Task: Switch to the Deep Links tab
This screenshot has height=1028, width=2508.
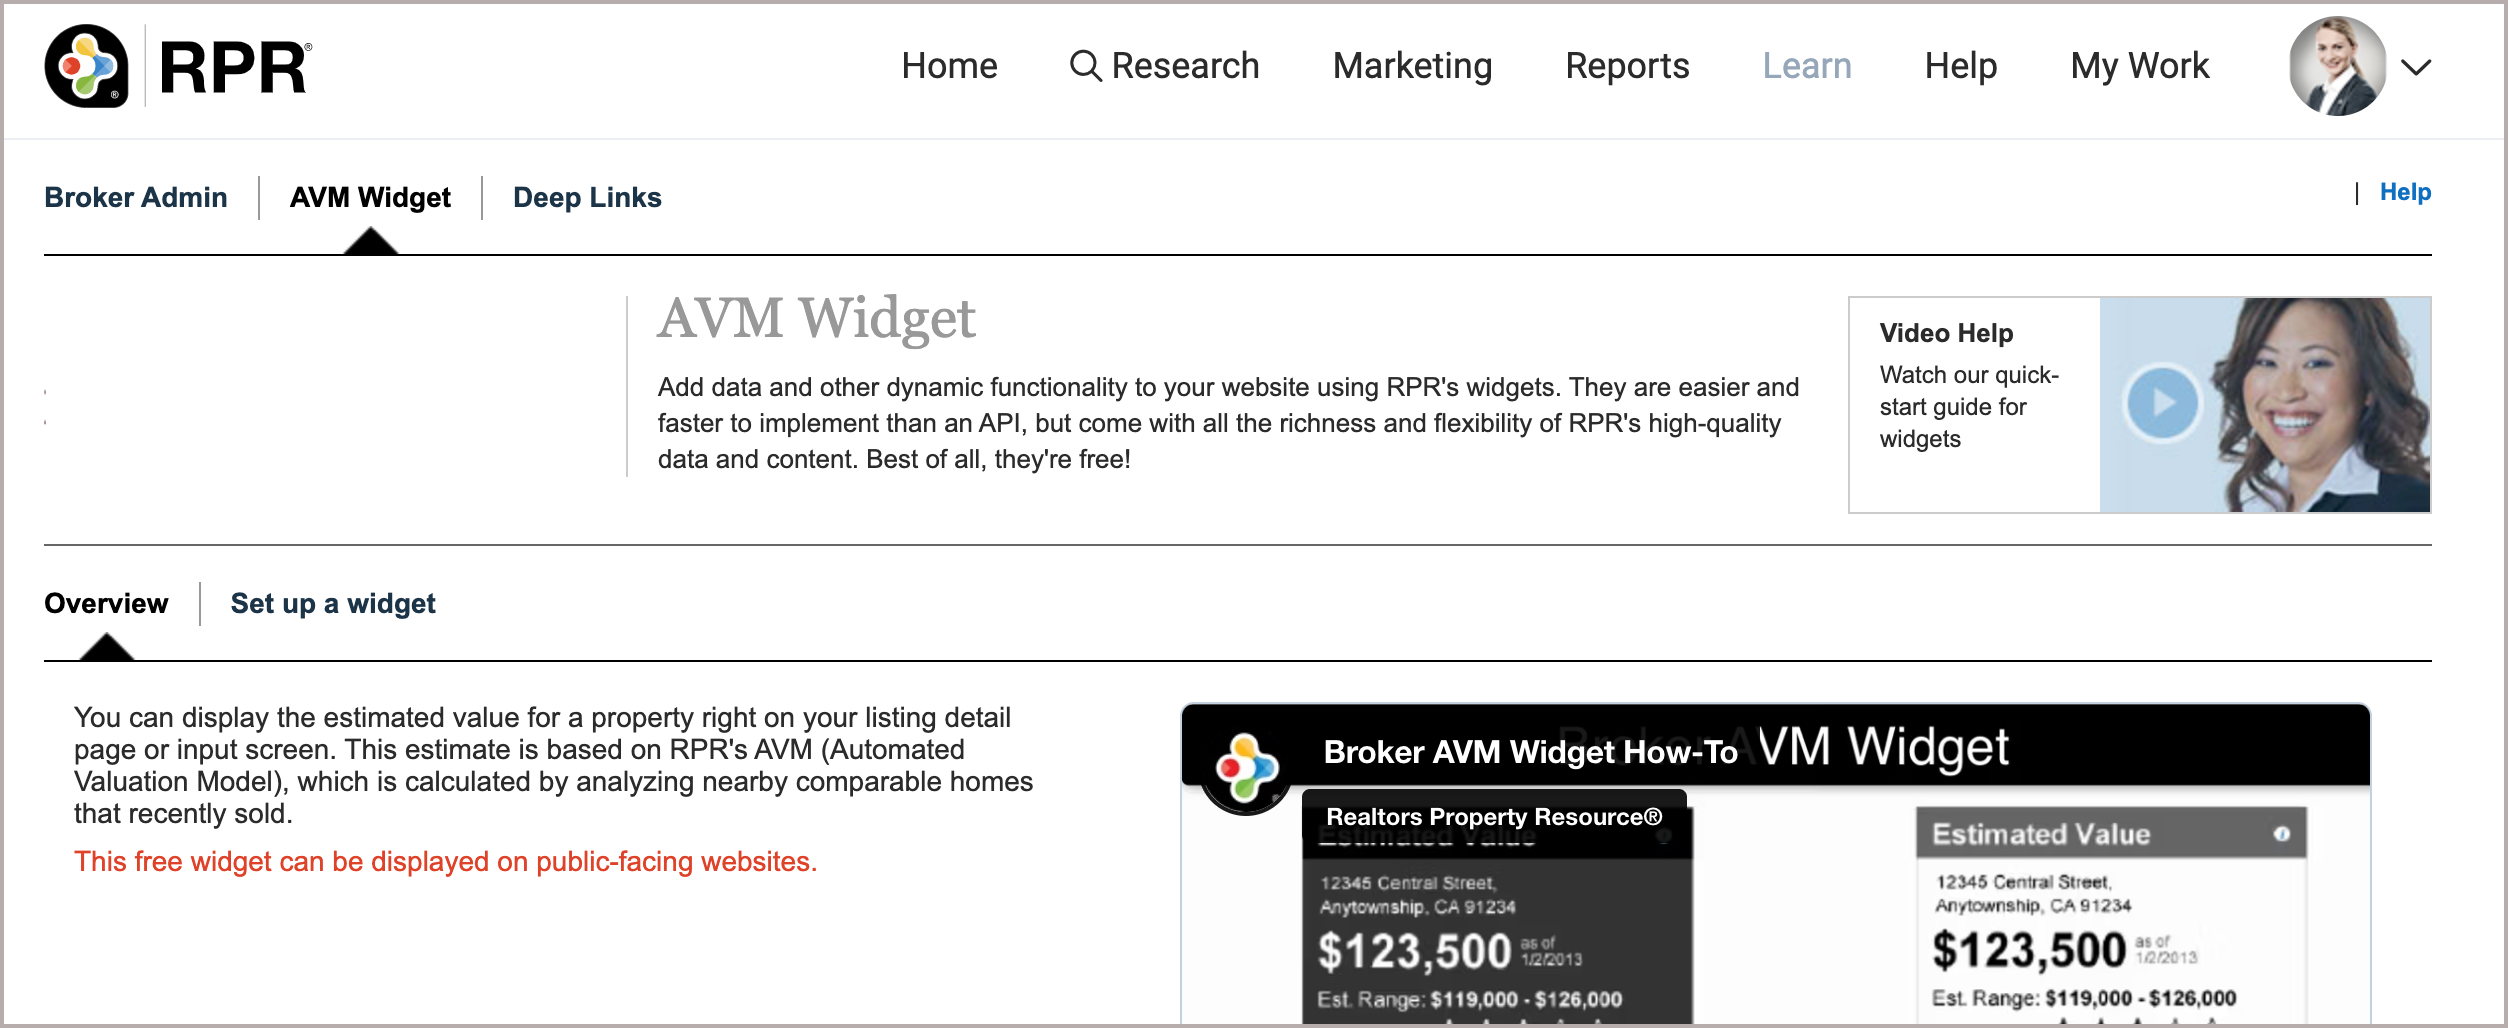Action: point(587,197)
